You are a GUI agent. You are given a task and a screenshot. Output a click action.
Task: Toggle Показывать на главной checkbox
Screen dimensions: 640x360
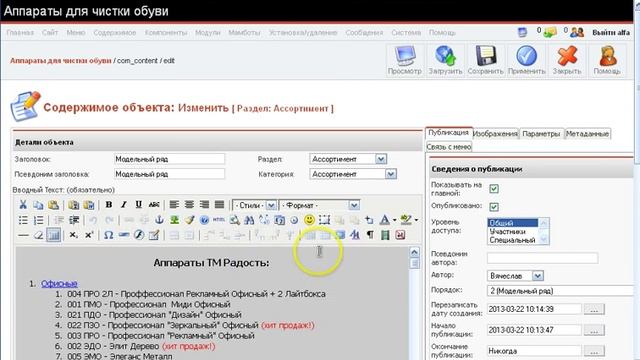(x=494, y=189)
